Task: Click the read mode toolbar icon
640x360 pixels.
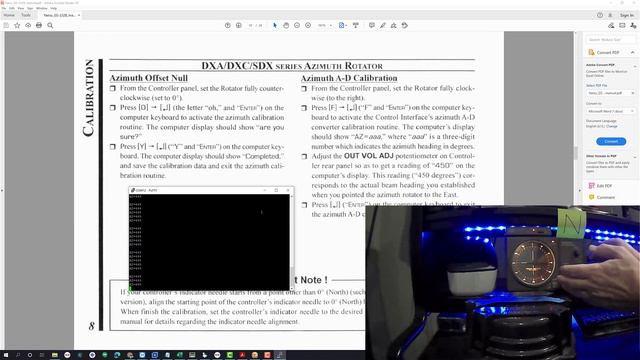Action: click(x=356, y=25)
